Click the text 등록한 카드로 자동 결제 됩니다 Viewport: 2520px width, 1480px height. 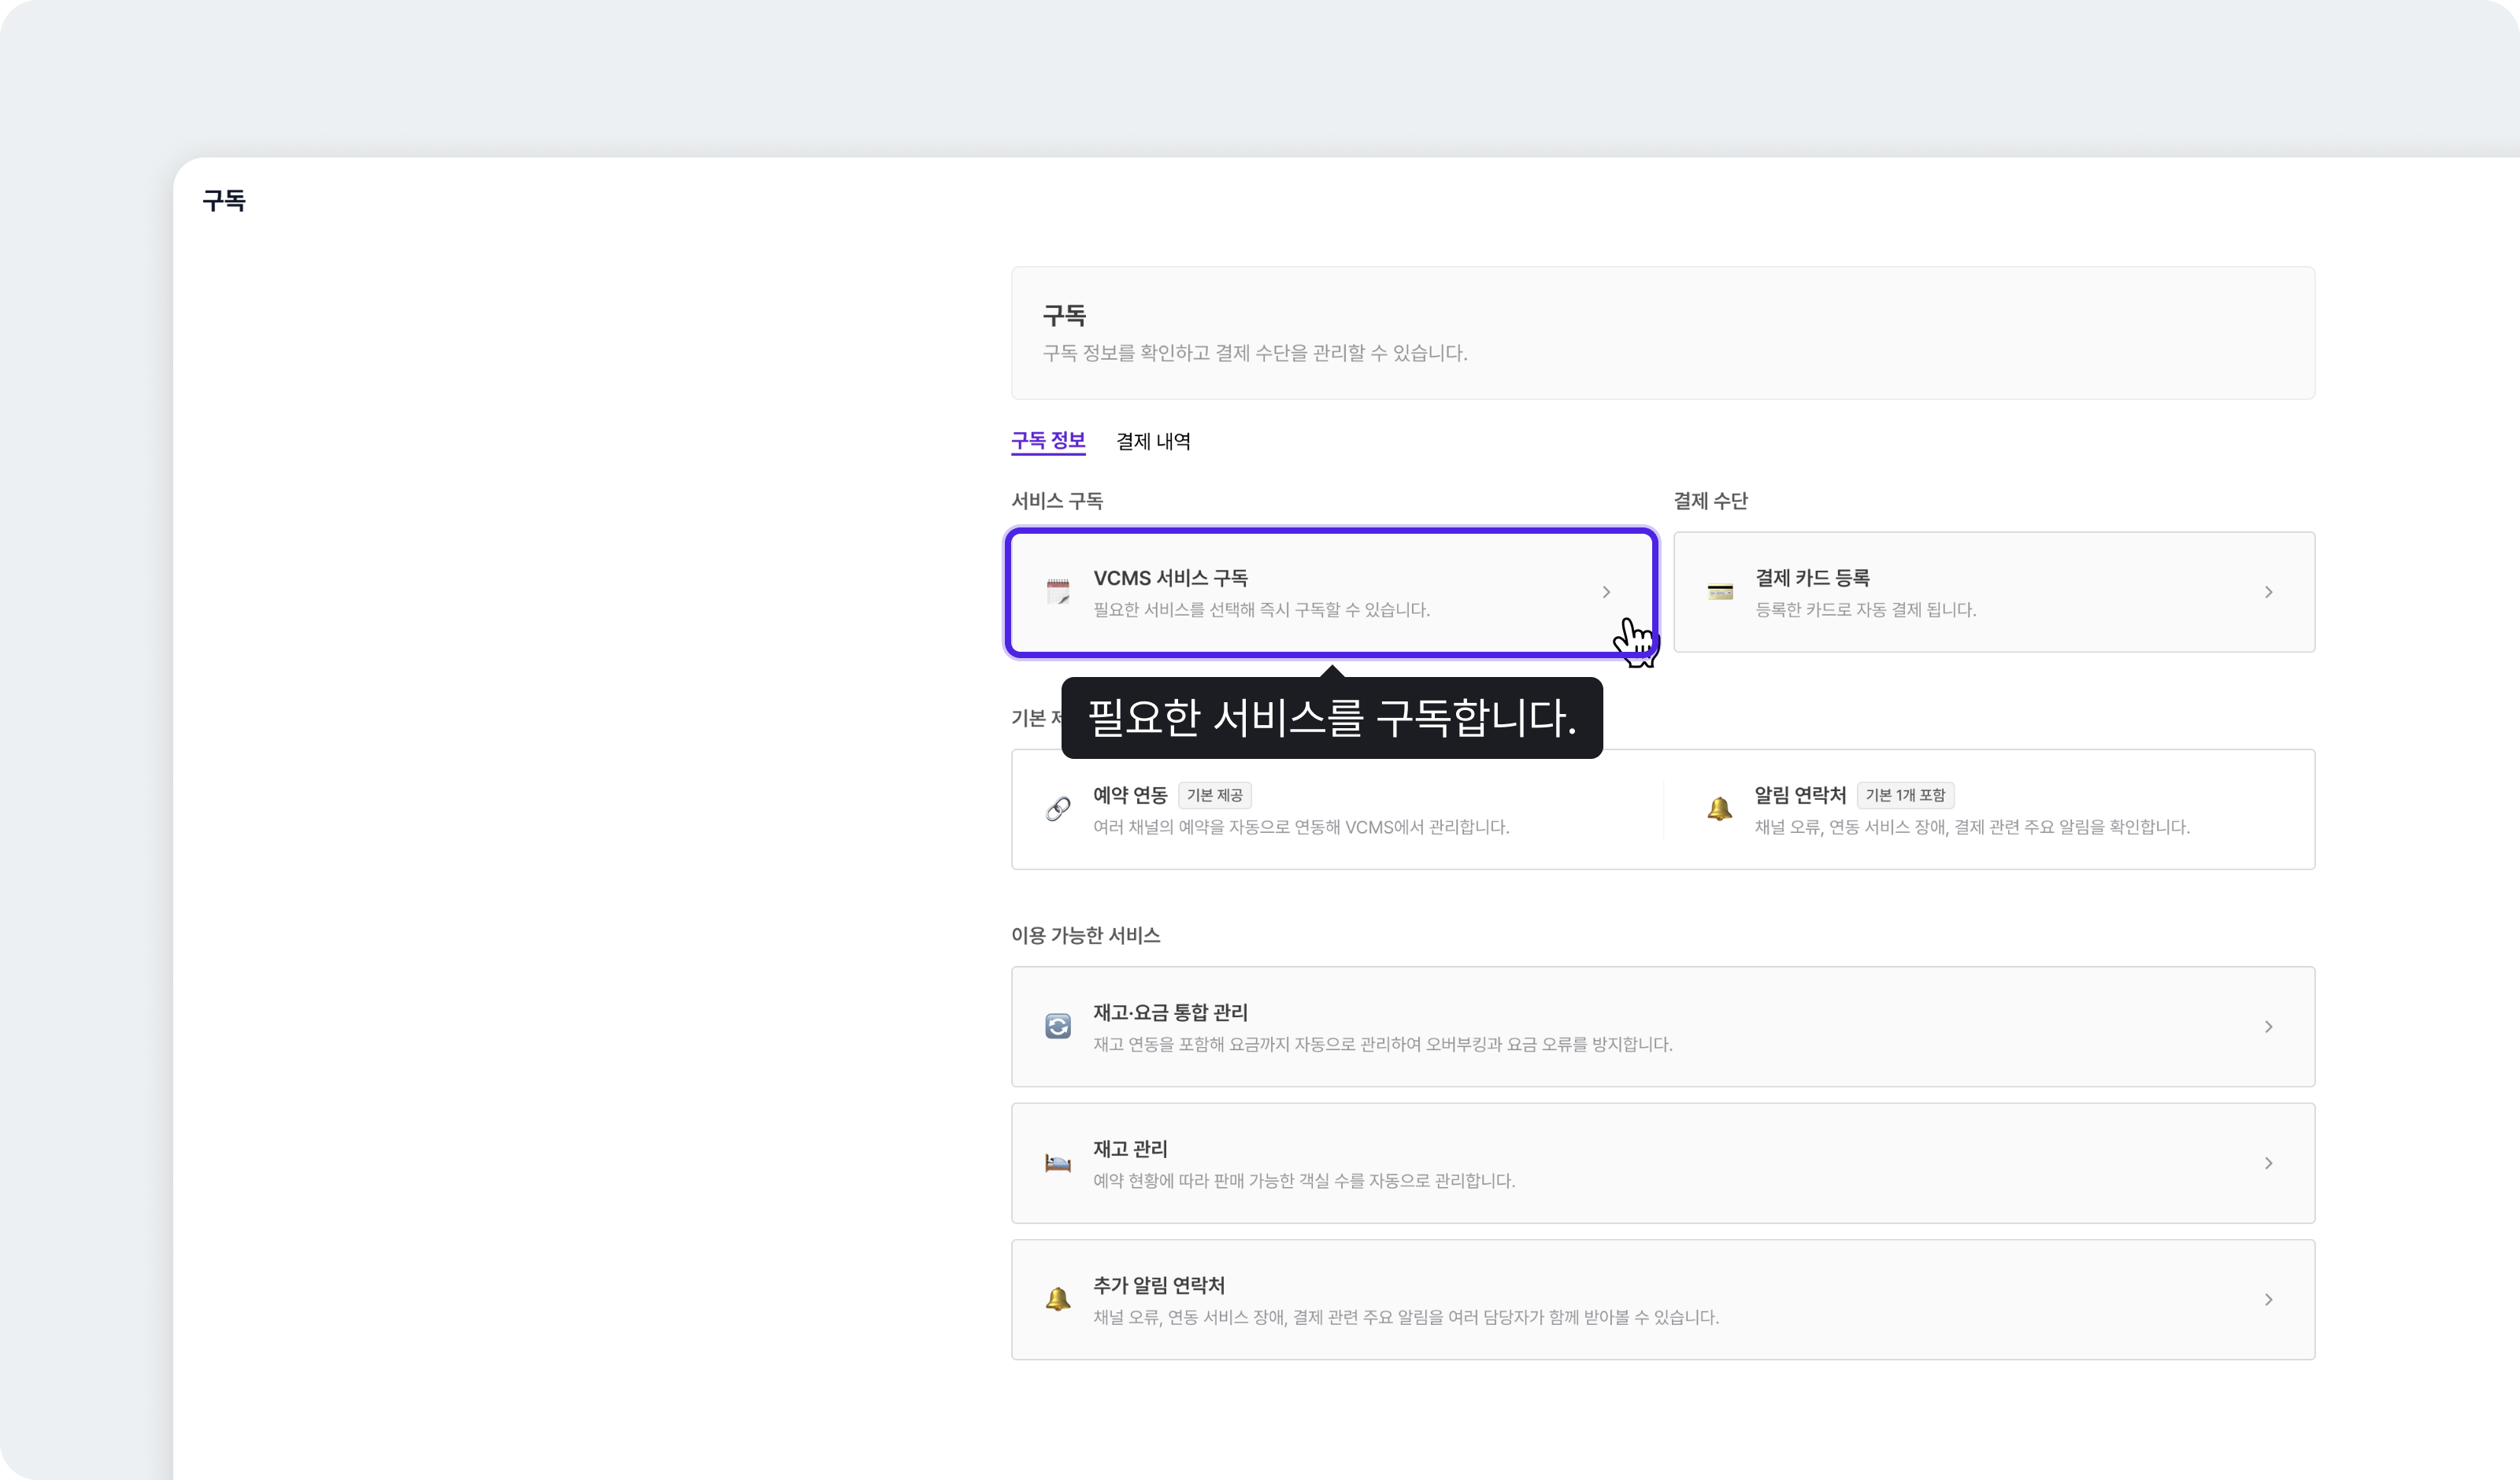click(x=1866, y=610)
